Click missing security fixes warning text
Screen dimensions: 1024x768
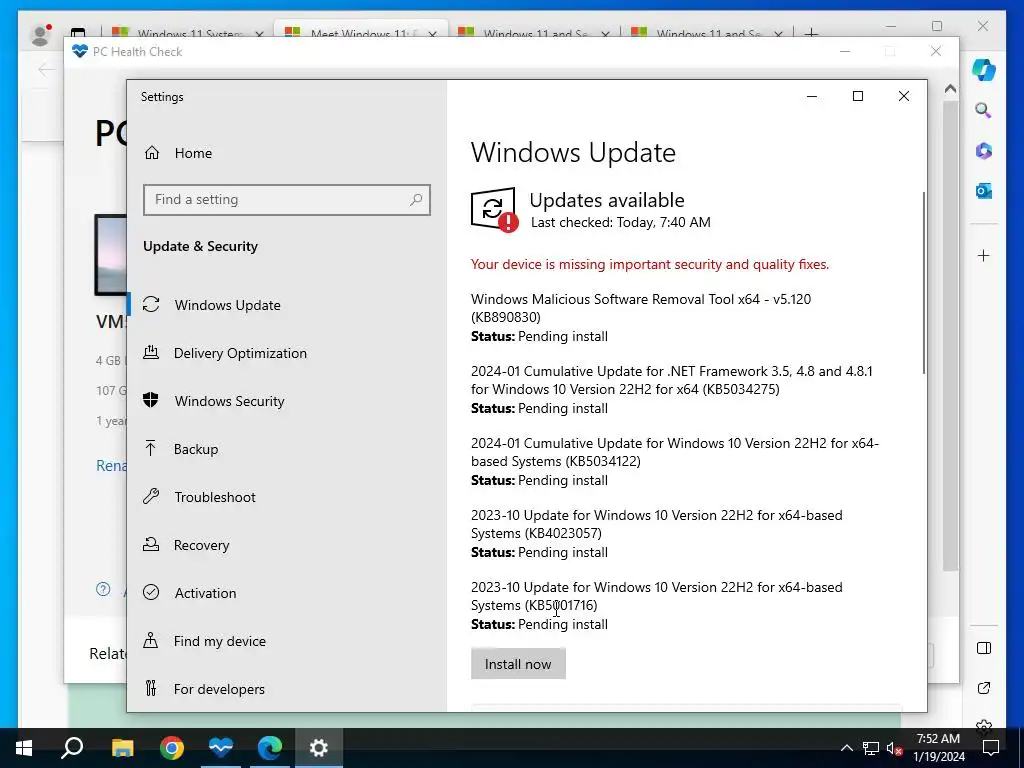[650, 264]
